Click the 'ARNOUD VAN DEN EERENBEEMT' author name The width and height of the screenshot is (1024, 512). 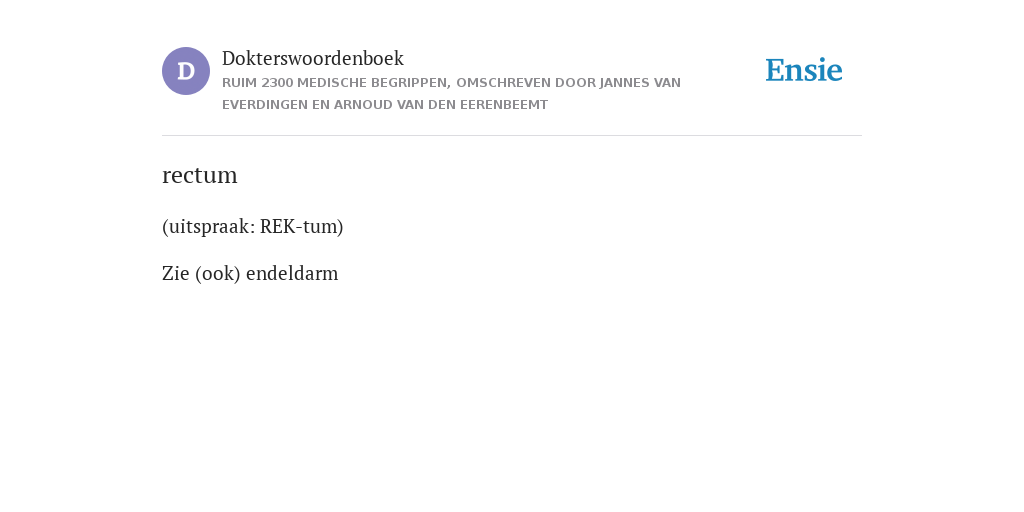tap(441, 105)
